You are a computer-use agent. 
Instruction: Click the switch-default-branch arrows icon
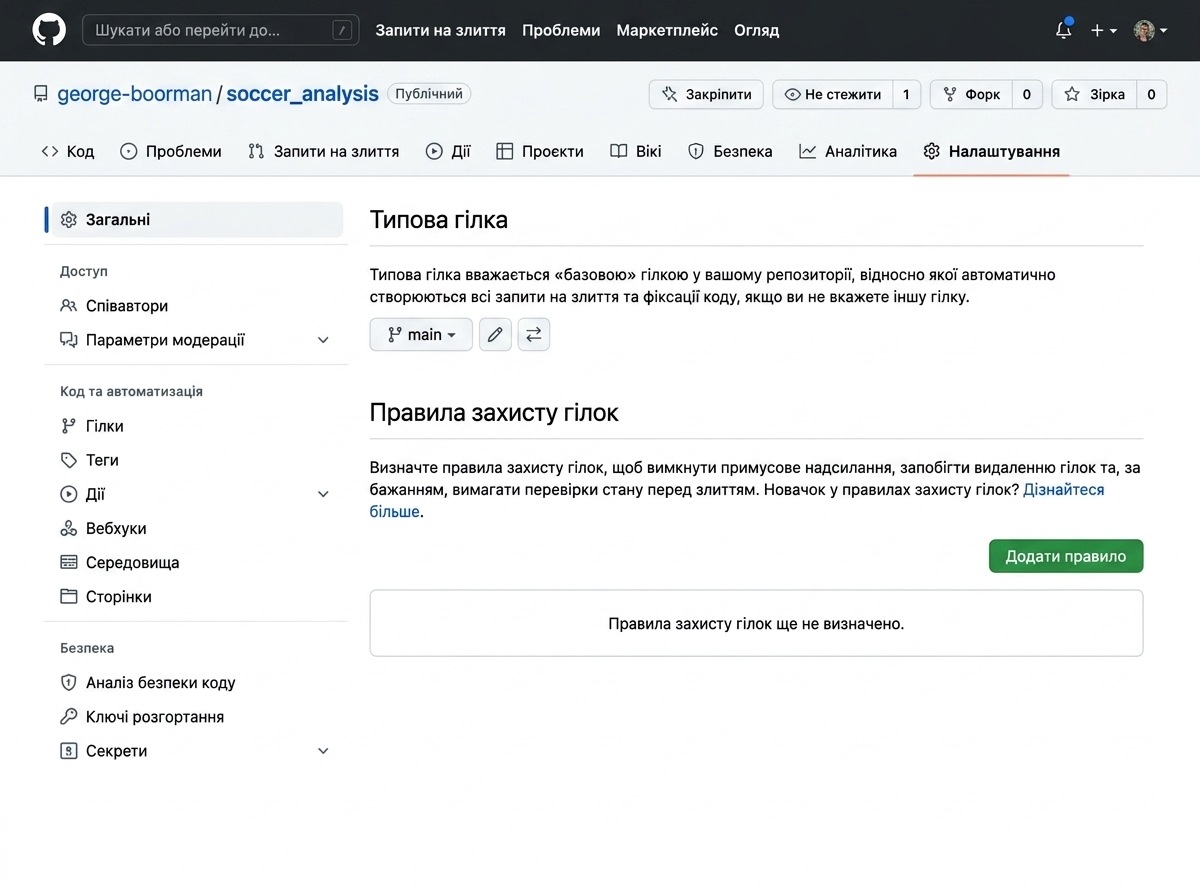(534, 335)
